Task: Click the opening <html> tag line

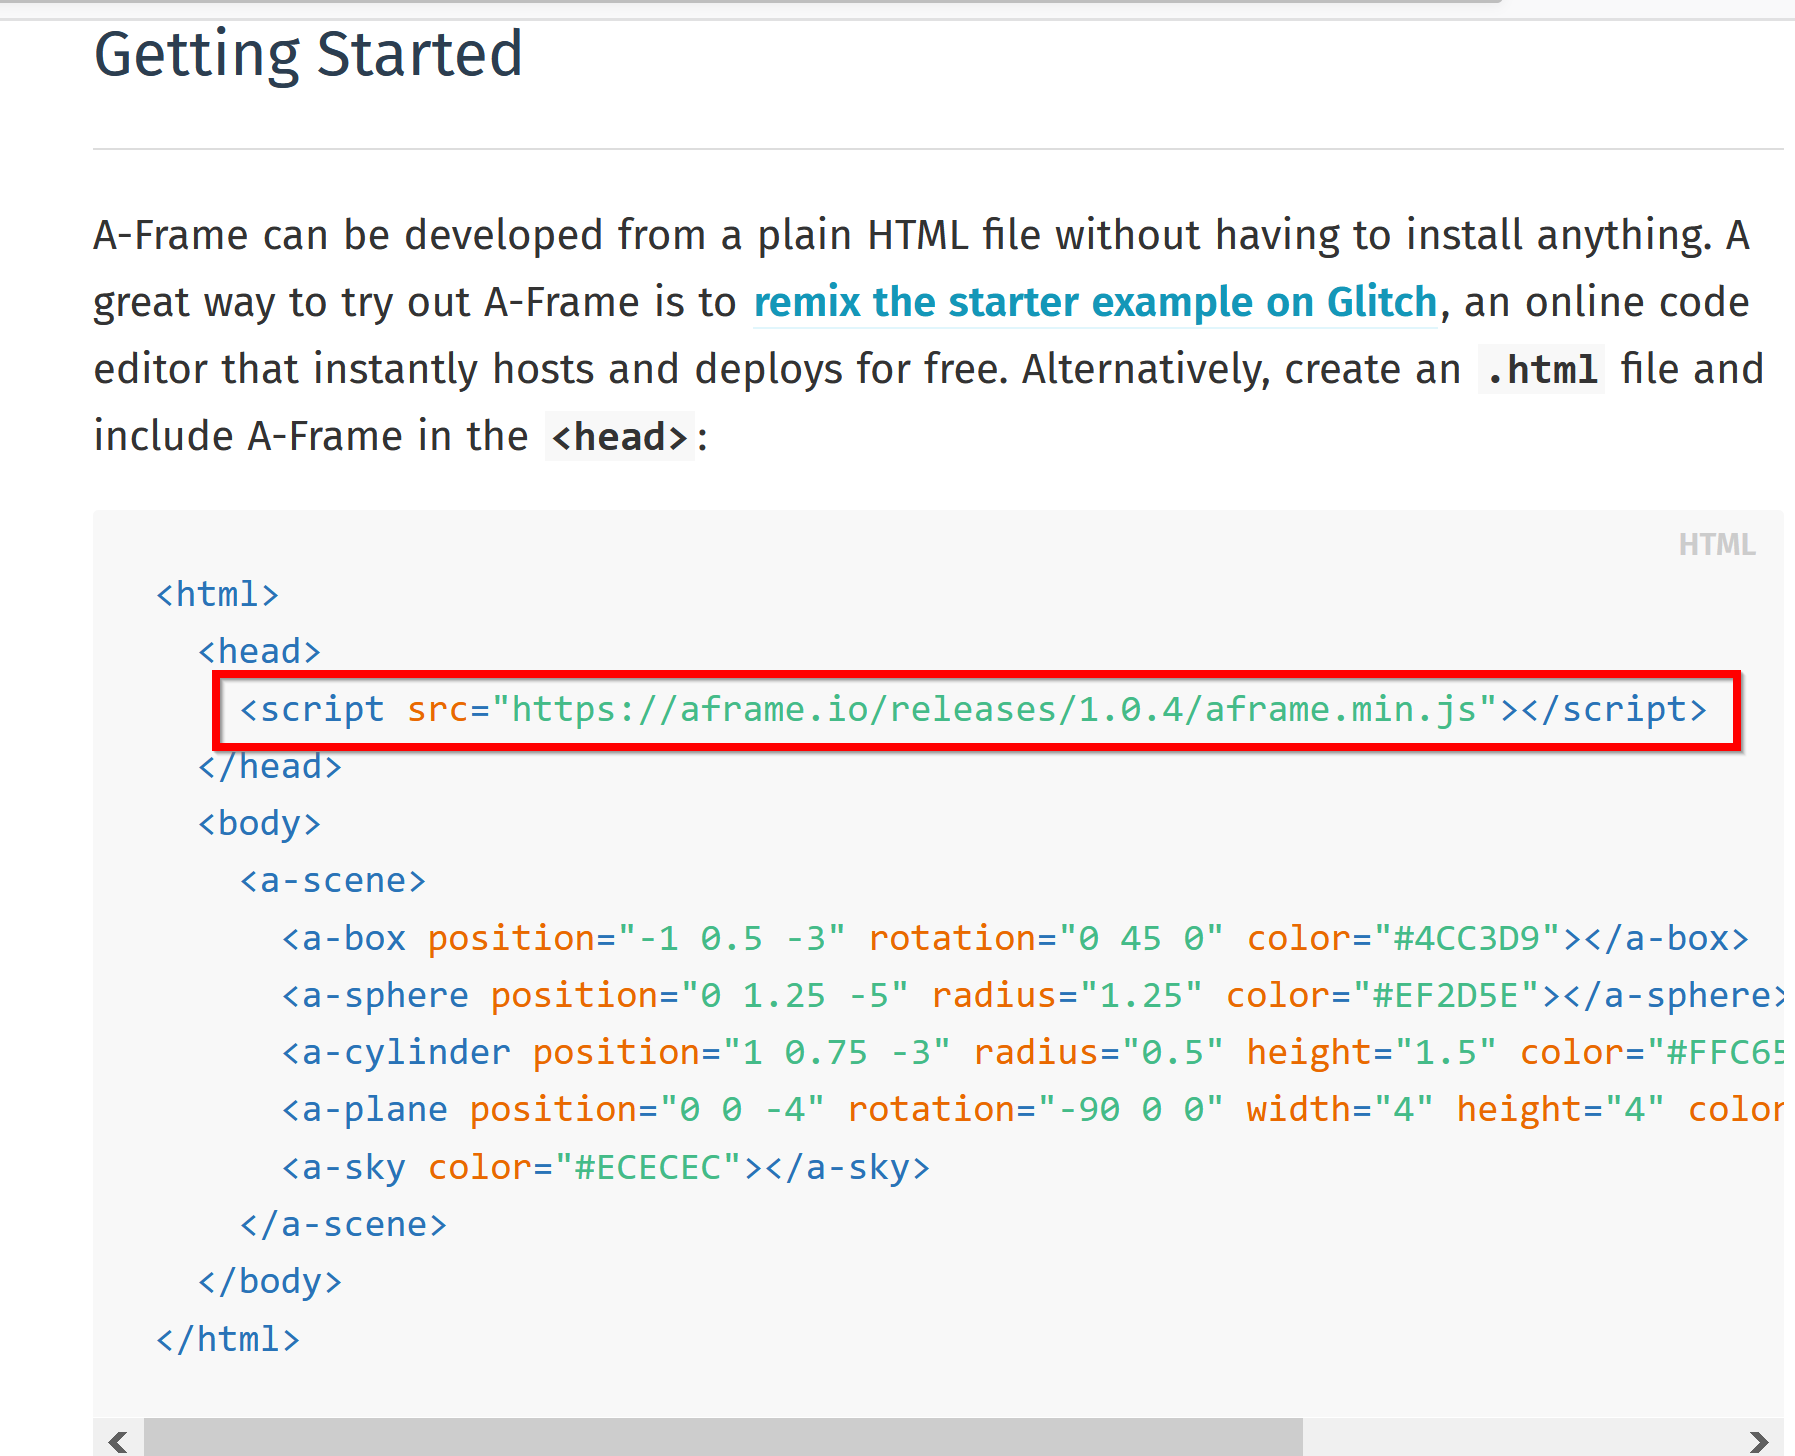Action: [x=217, y=595]
